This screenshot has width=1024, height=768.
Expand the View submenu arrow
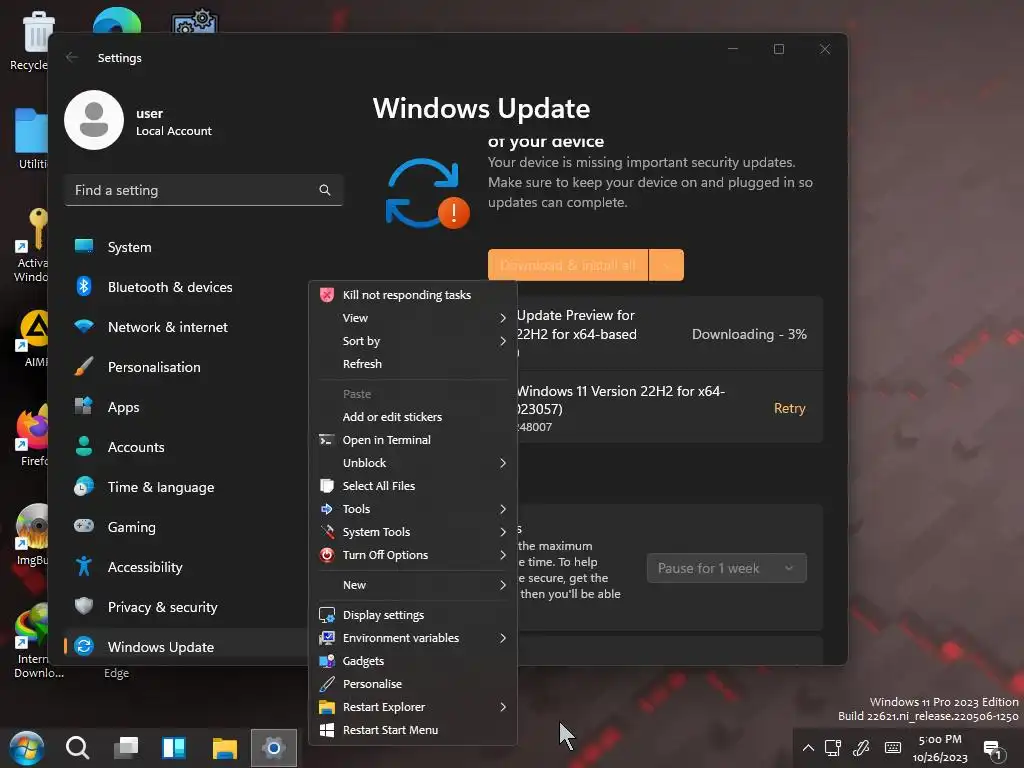point(503,318)
